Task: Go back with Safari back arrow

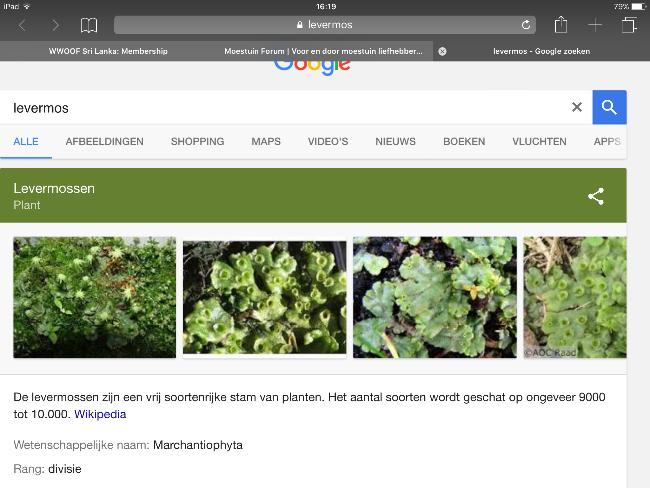Action: [x=22, y=26]
